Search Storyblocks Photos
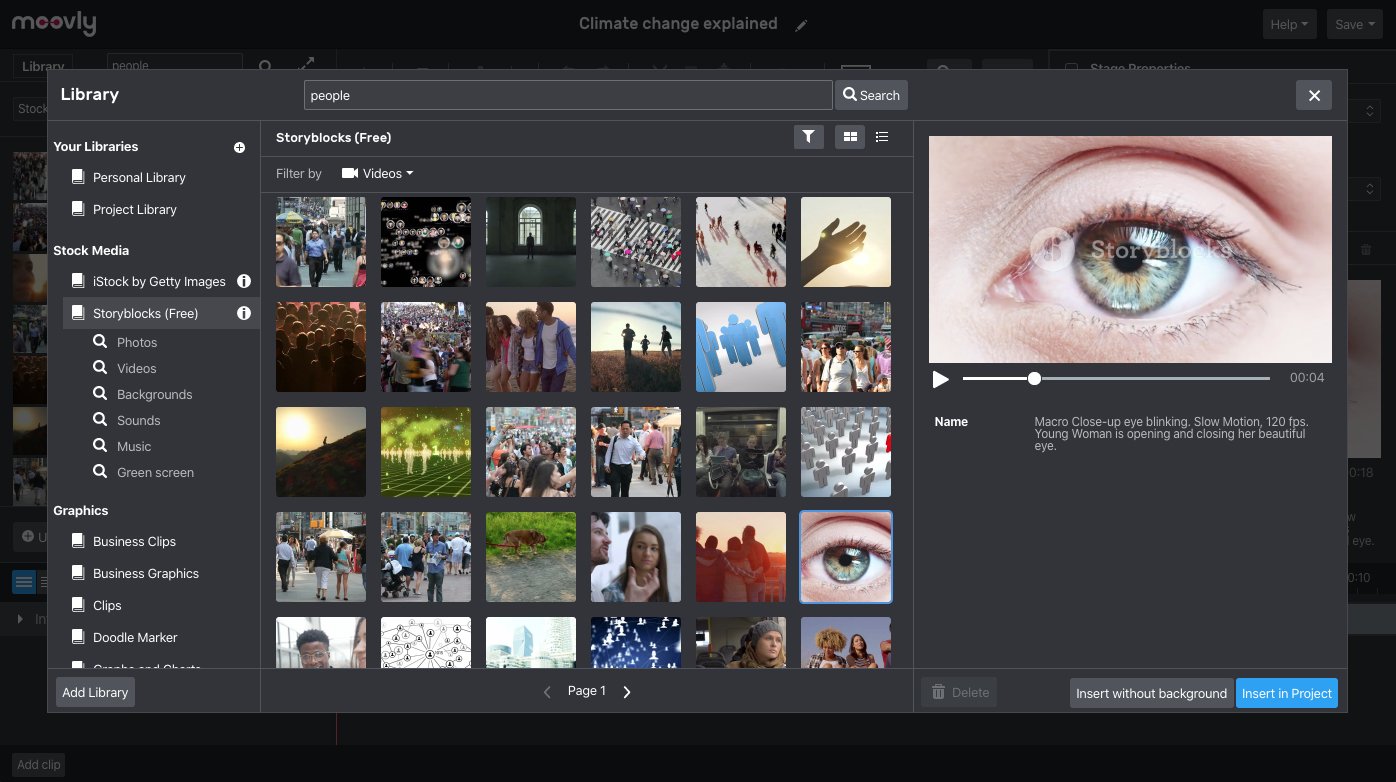The height and width of the screenshot is (782, 1396). [x=136, y=342]
